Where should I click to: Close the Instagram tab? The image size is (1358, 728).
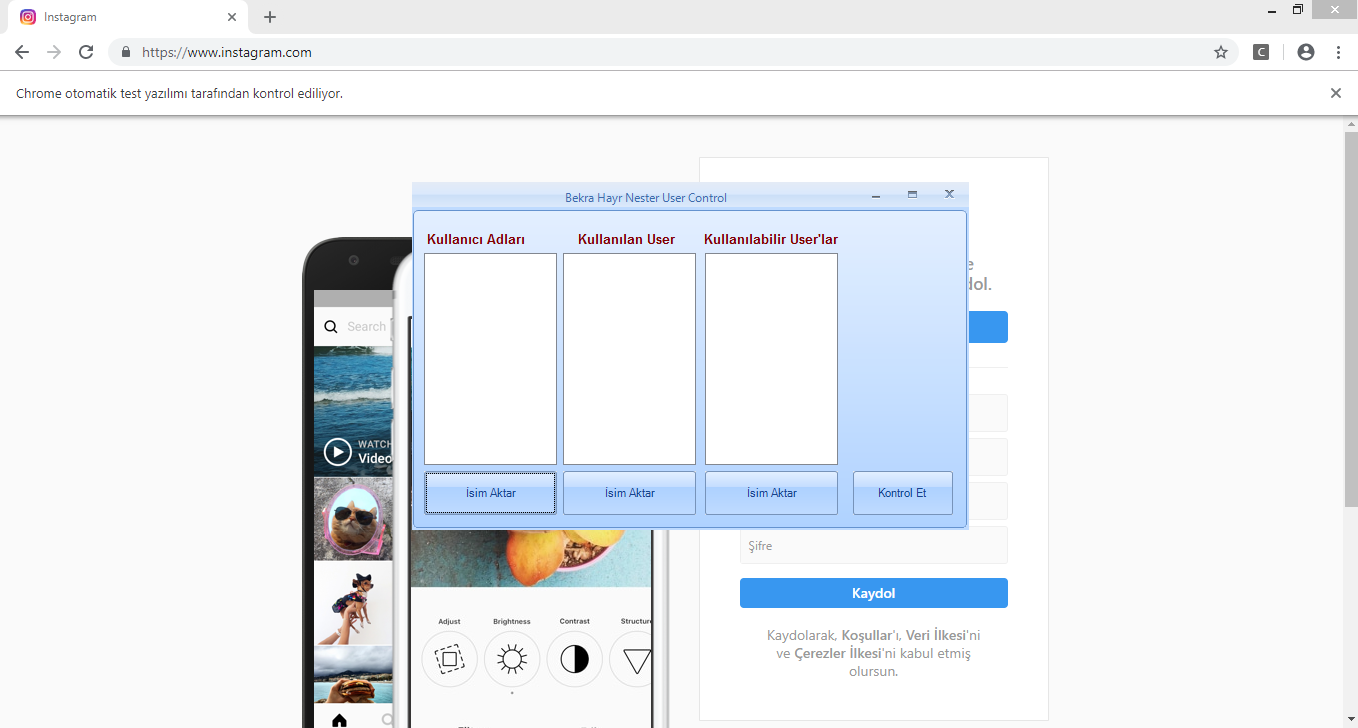pyautogui.click(x=232, y=17)
